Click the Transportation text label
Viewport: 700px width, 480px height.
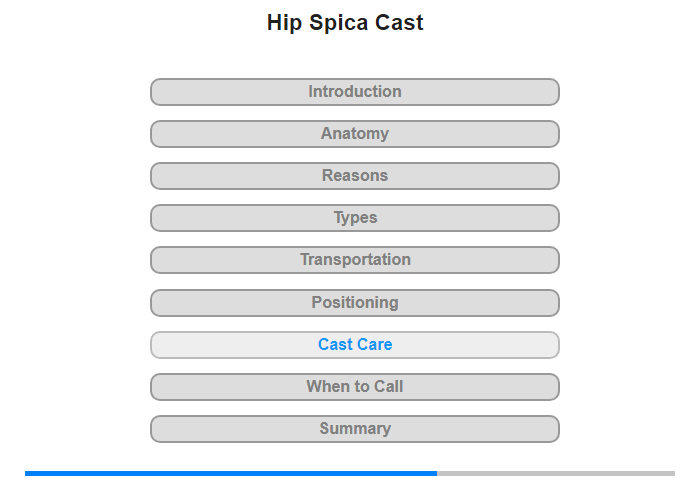tap(355, 260)
